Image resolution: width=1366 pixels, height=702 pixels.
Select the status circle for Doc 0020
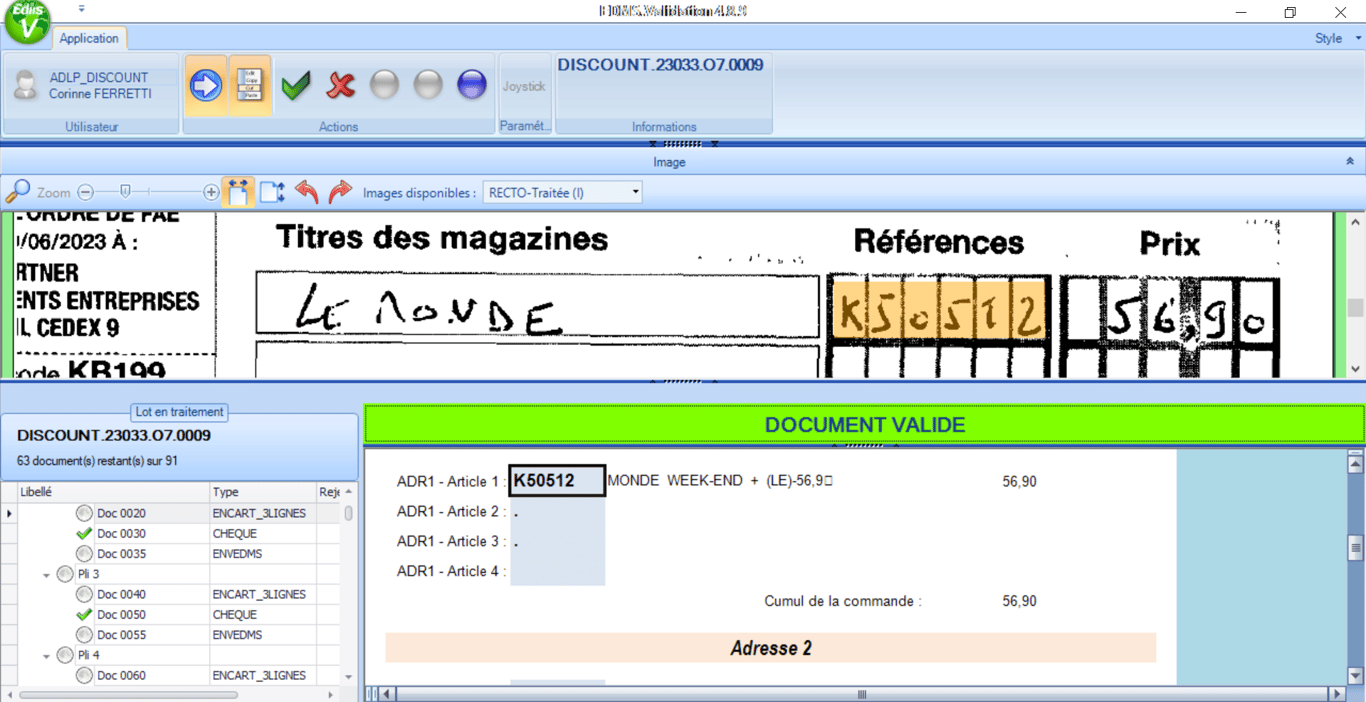point(85,512)
